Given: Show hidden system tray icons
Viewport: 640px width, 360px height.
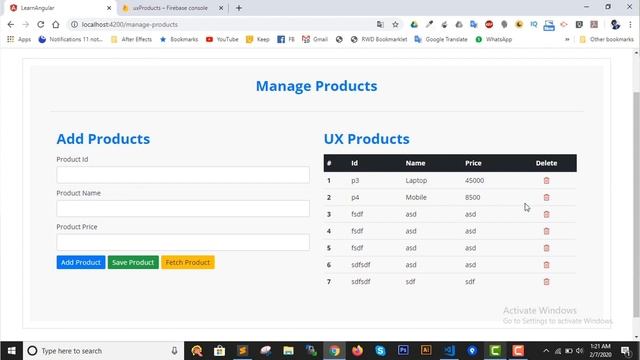Looking at the screenshot, I should click(546, 351).
